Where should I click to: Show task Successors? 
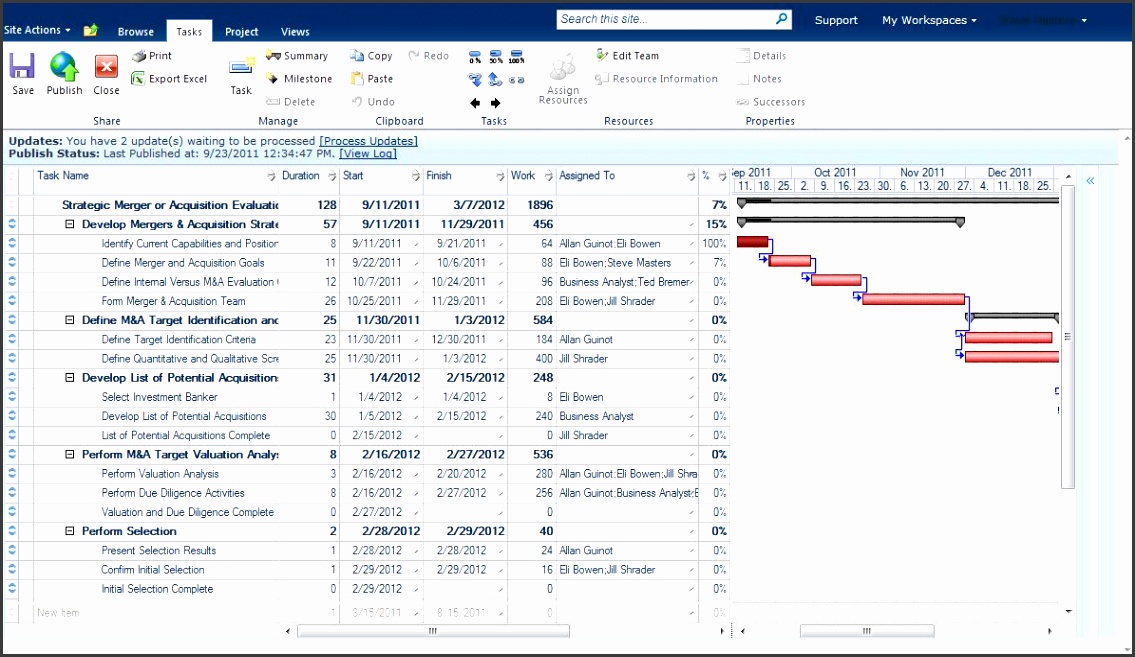(x=771, y=102)
